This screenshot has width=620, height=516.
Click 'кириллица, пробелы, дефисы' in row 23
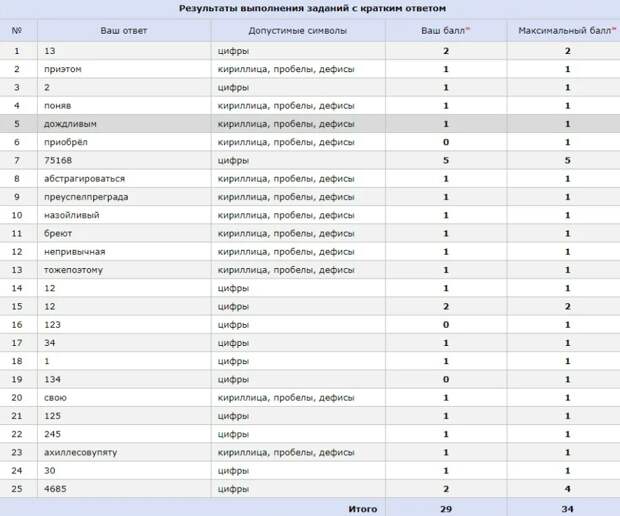click(286, 452)
